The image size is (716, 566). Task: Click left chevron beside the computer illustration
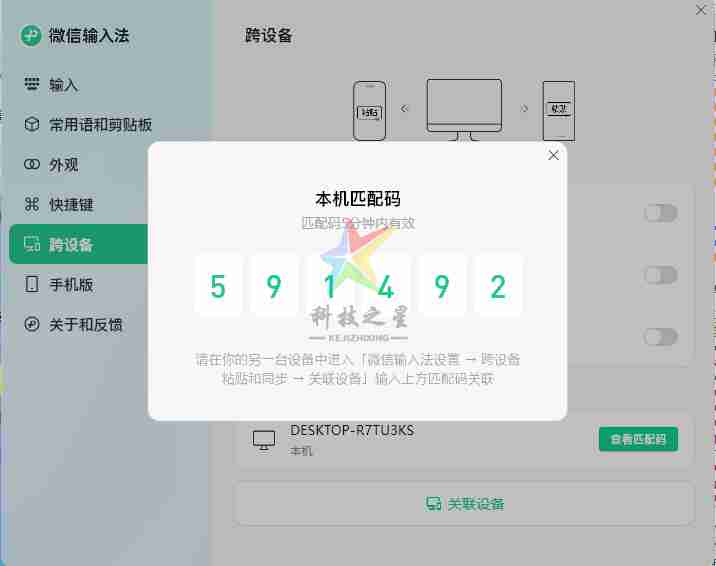coord(405,108)
